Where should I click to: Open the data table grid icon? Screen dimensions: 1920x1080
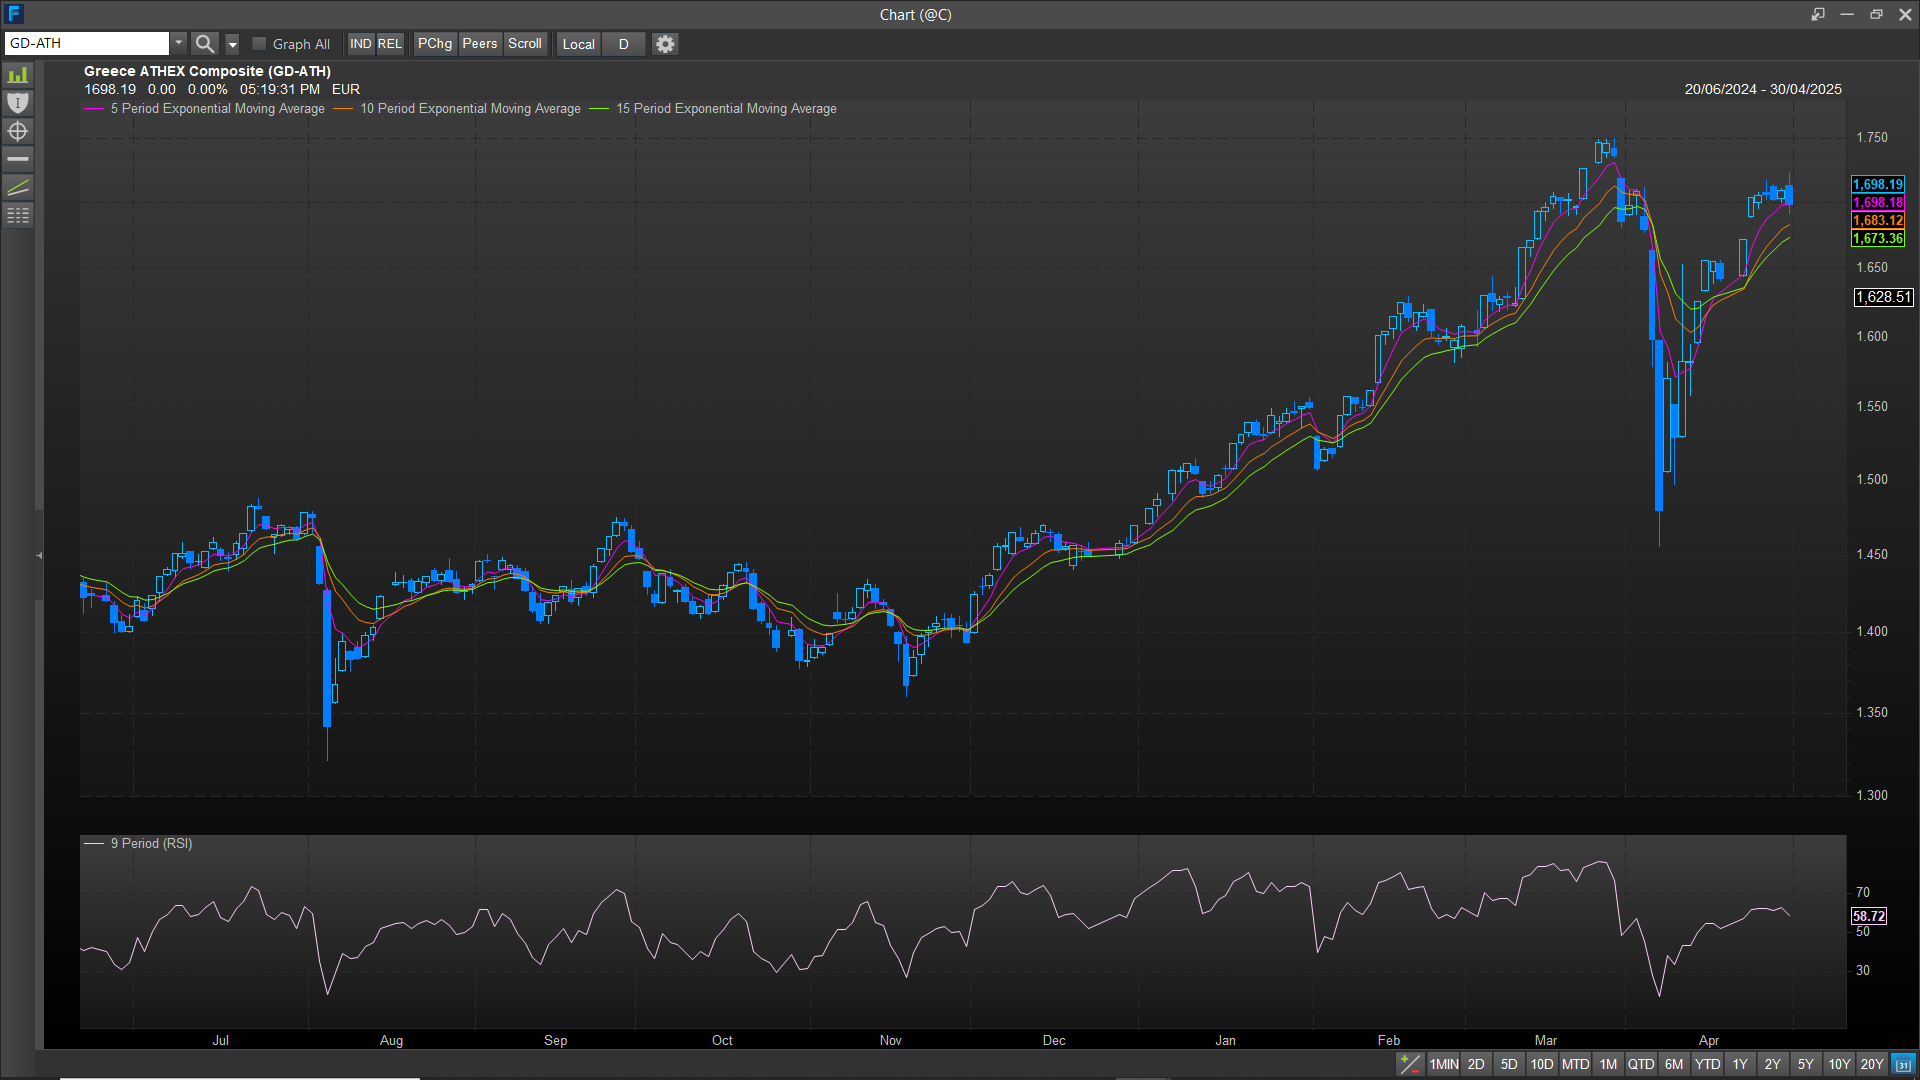[x=18, y=215]
